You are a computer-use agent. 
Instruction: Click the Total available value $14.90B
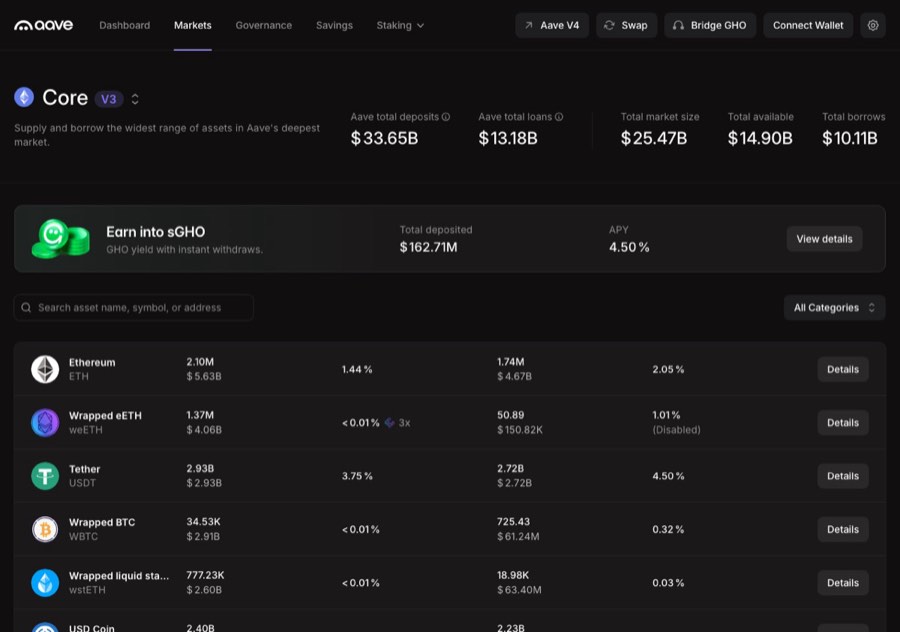(x=760, y=138)
